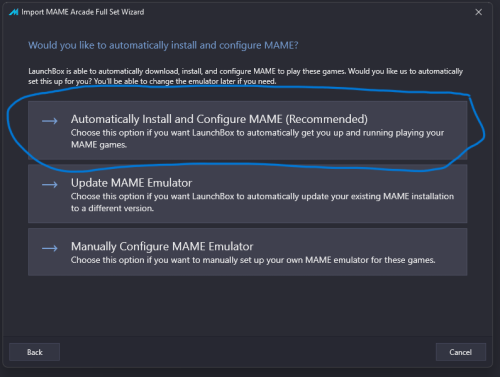Click arrow icon beside Automatically Install option
500x377 pixels.
click(50, 121)
